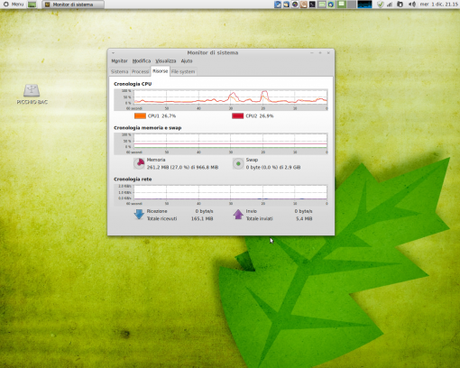Click the green shield checkmark tray icon
Screen dimensions: 460x368
click(x=380, y=4)
